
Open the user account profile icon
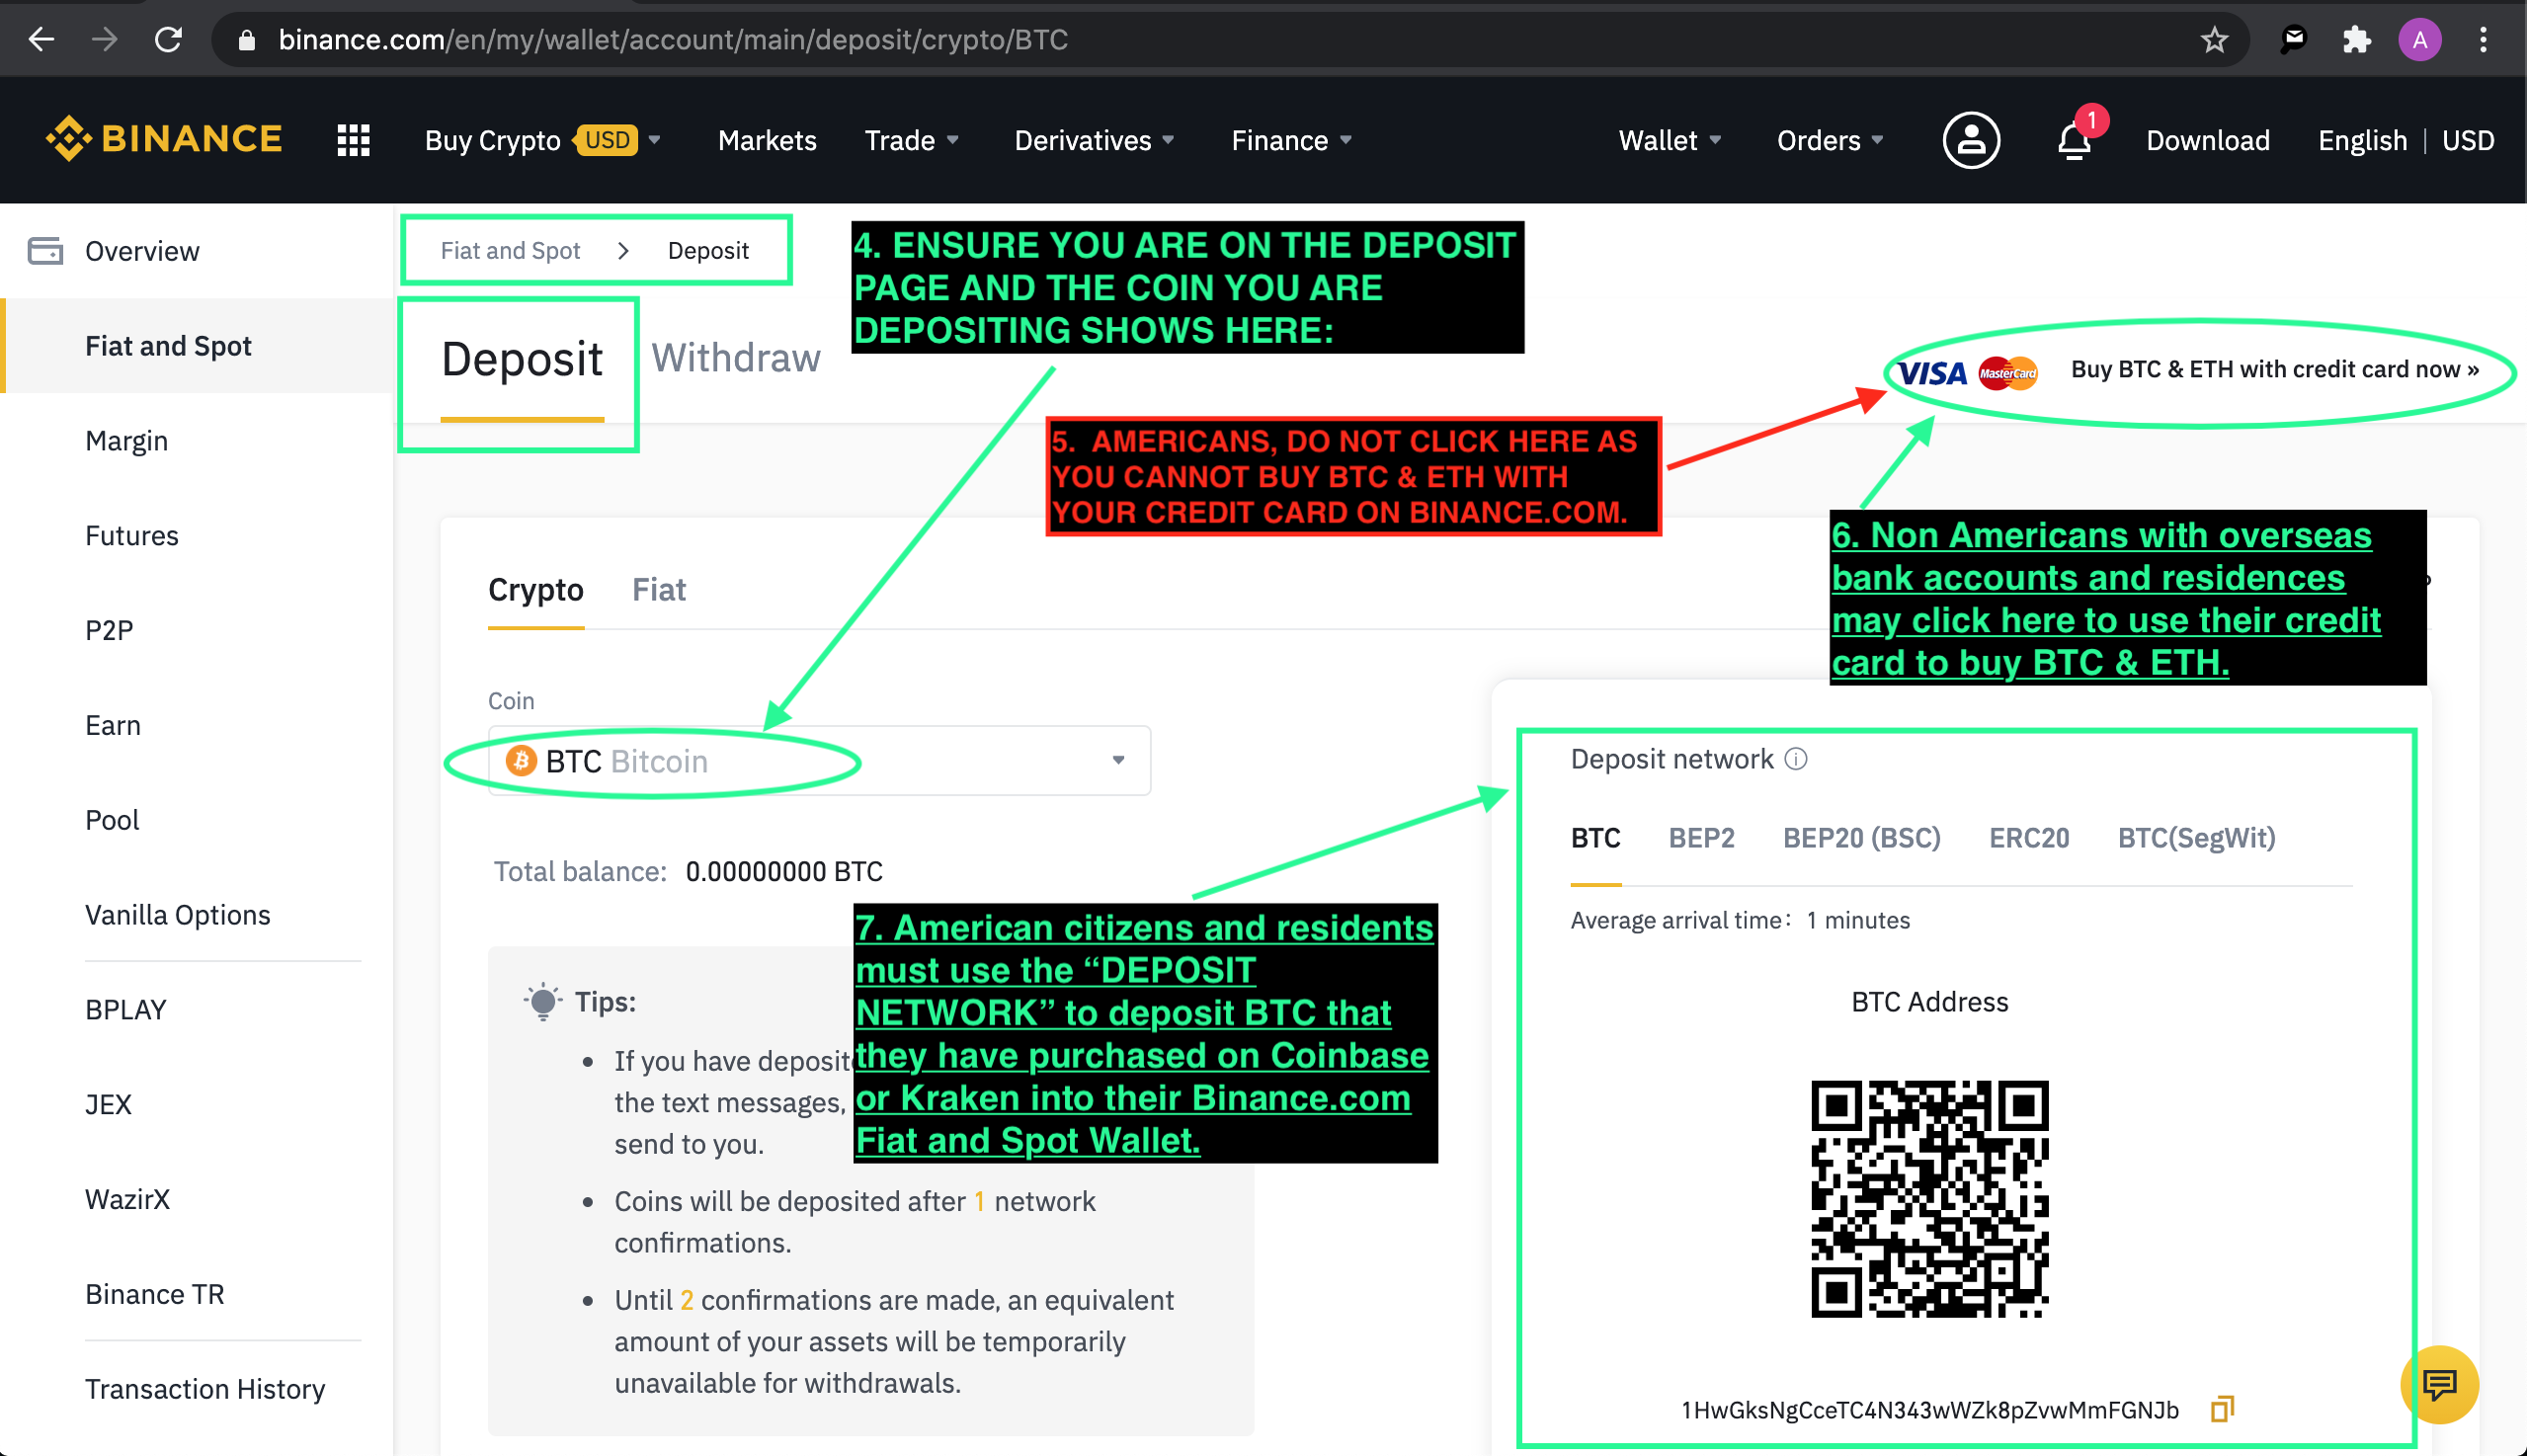pyautogui.click(x=1971, y=140)
